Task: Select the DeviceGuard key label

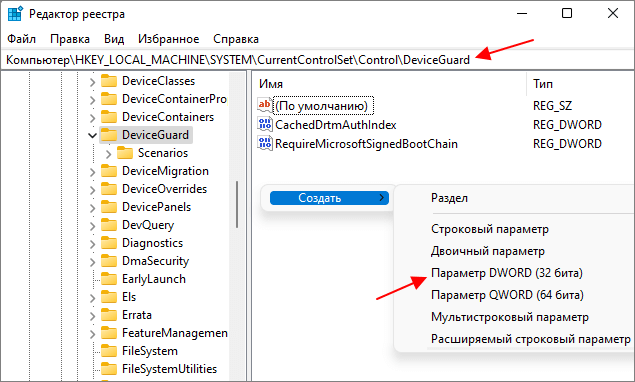Action: pyautogui.click(x=156, y=135)
